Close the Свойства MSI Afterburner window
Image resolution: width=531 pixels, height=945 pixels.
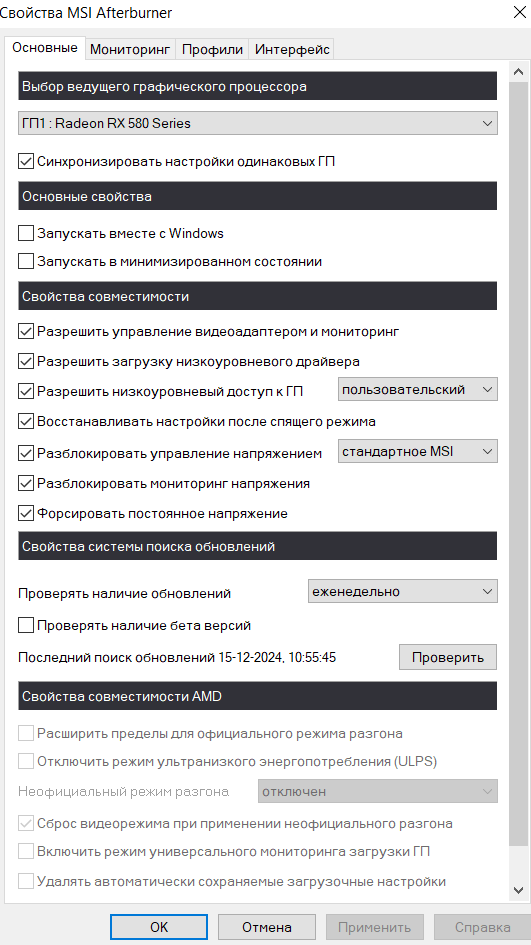coord(518,12)
